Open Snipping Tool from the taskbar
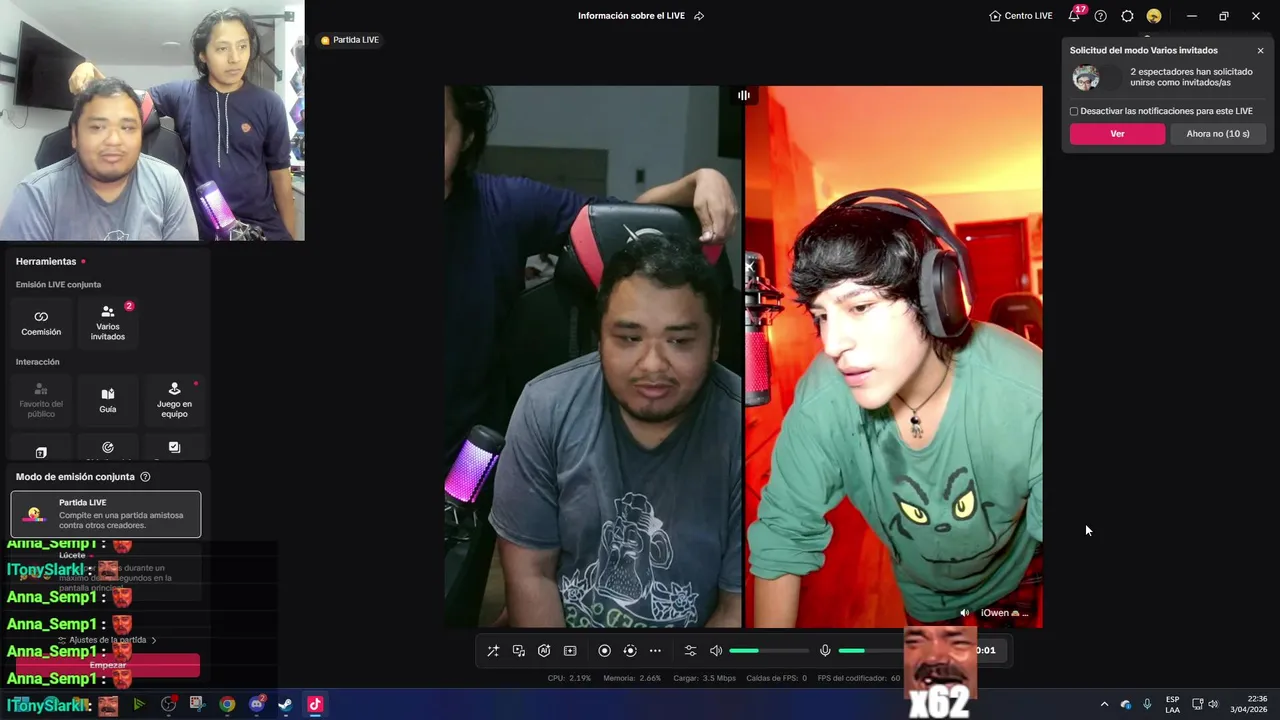This screenshot has height=720, width=1280. point(197,704)
